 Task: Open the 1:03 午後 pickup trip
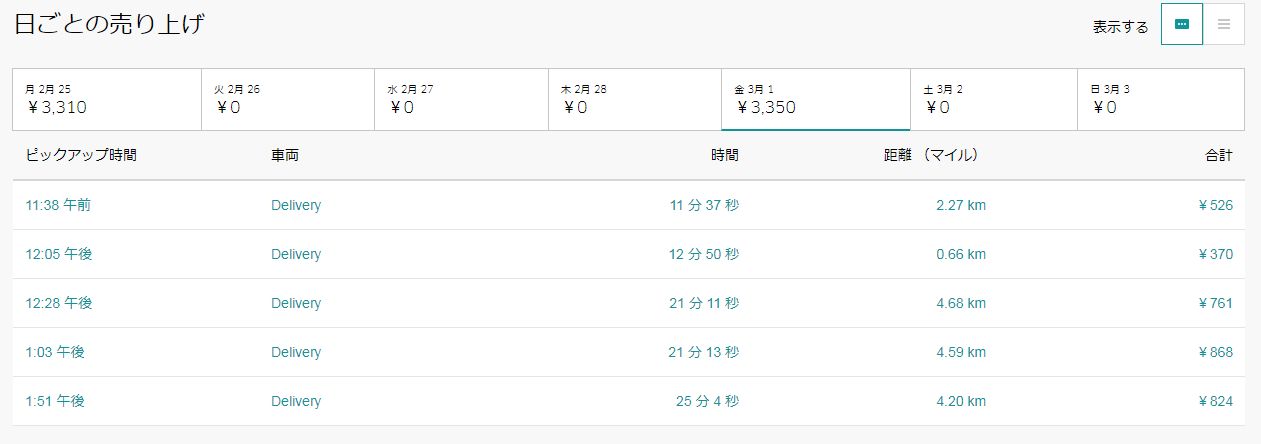point(55,352)
